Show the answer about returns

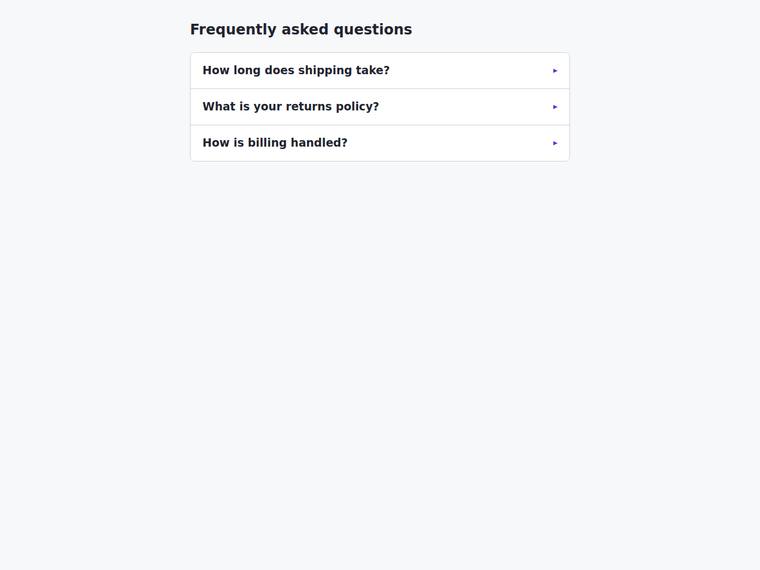(380, 107)
